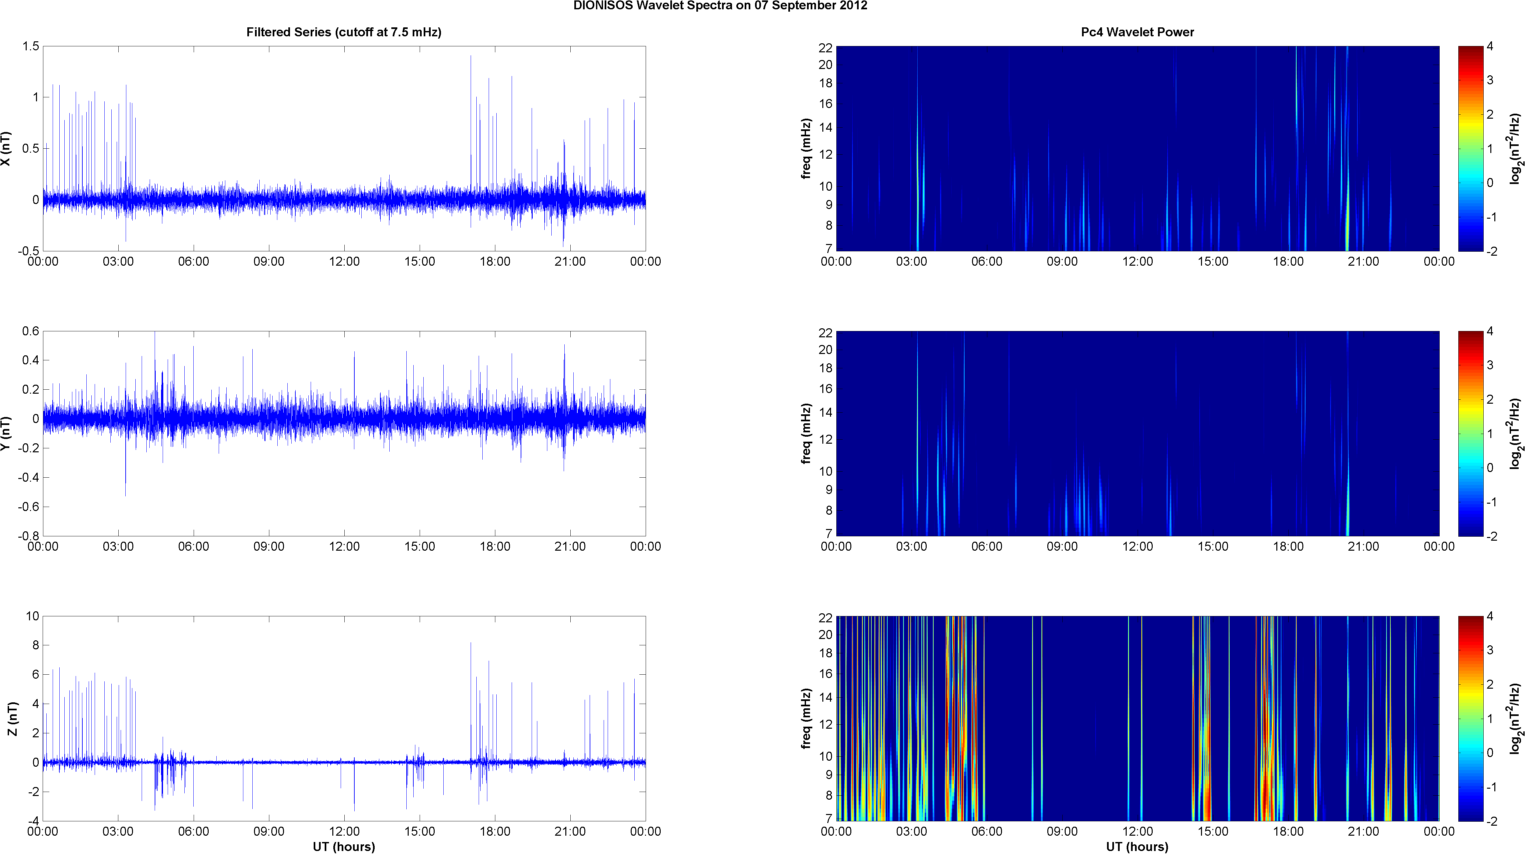Image resolution: width=1525 pixels, height=854 pixels.
Task: Click the middle wavelet spectrogram panel
Action: (1137, 433)
